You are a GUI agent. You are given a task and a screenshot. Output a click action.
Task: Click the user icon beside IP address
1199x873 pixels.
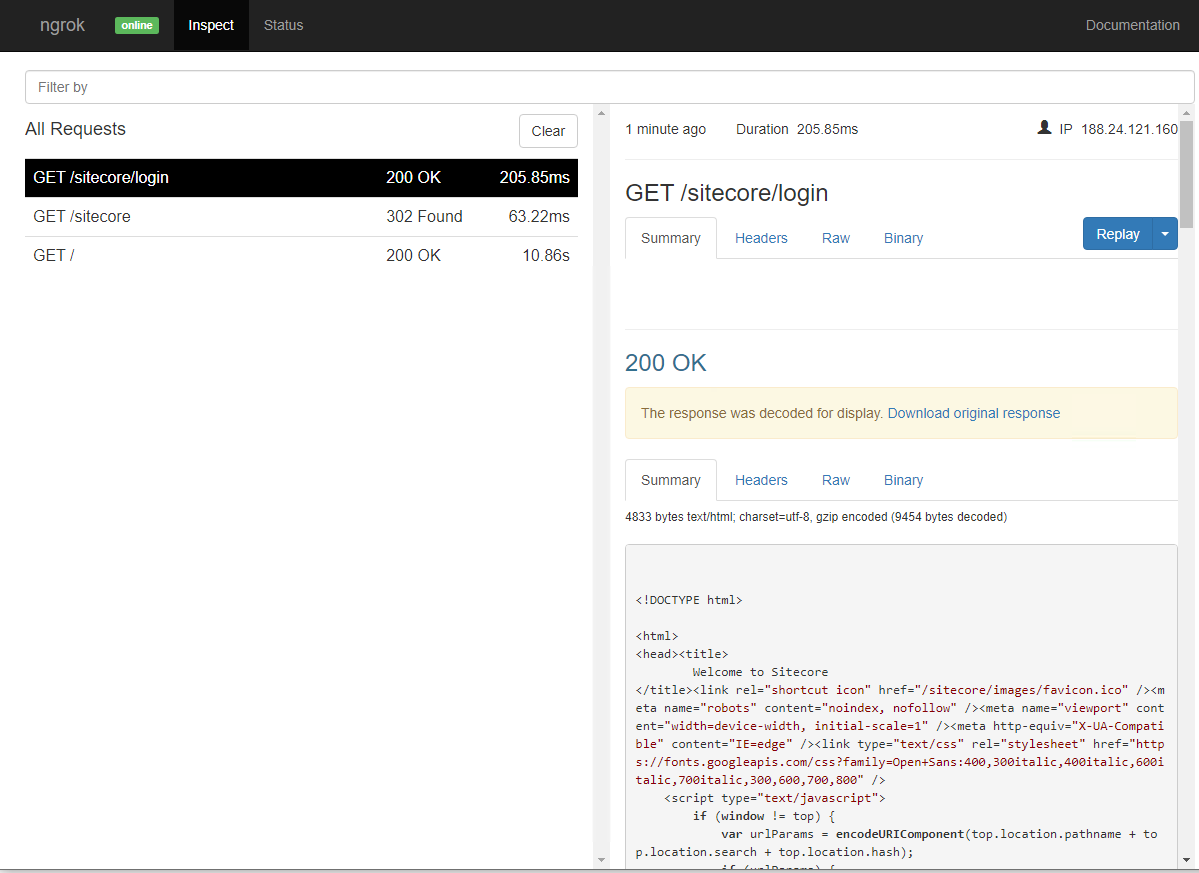click(x=1044, y=128)
